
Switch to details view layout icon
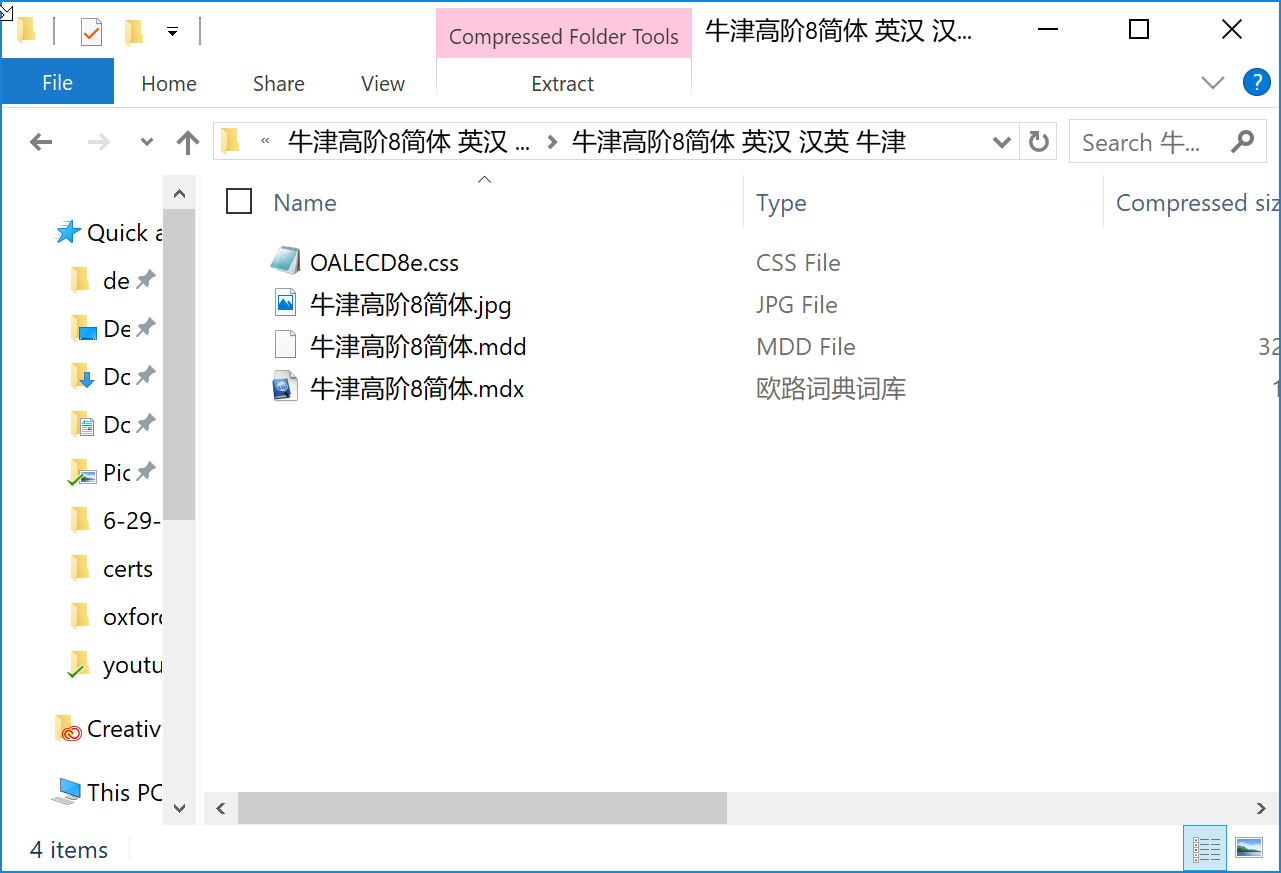coord(1205,848)
